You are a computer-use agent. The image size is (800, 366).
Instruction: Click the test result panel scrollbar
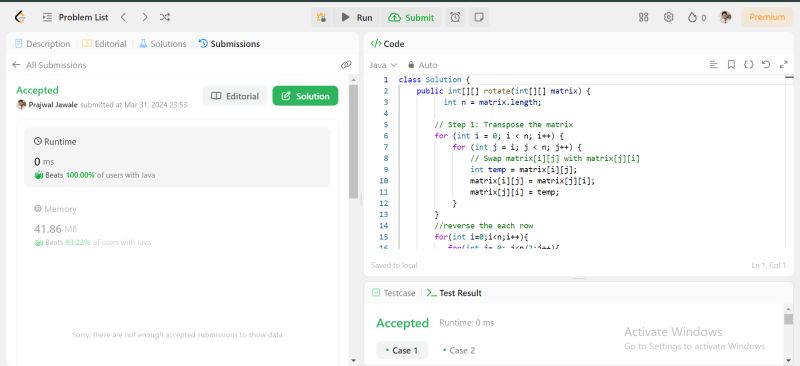(789, 319)
